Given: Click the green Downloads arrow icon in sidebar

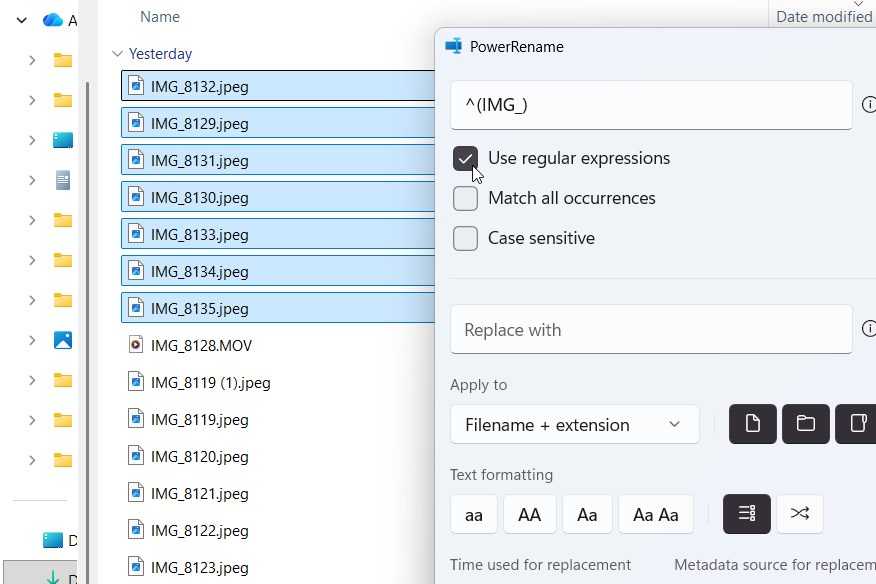Looking at the screenshot, I should pyautogui.click(x=53, y=577).
